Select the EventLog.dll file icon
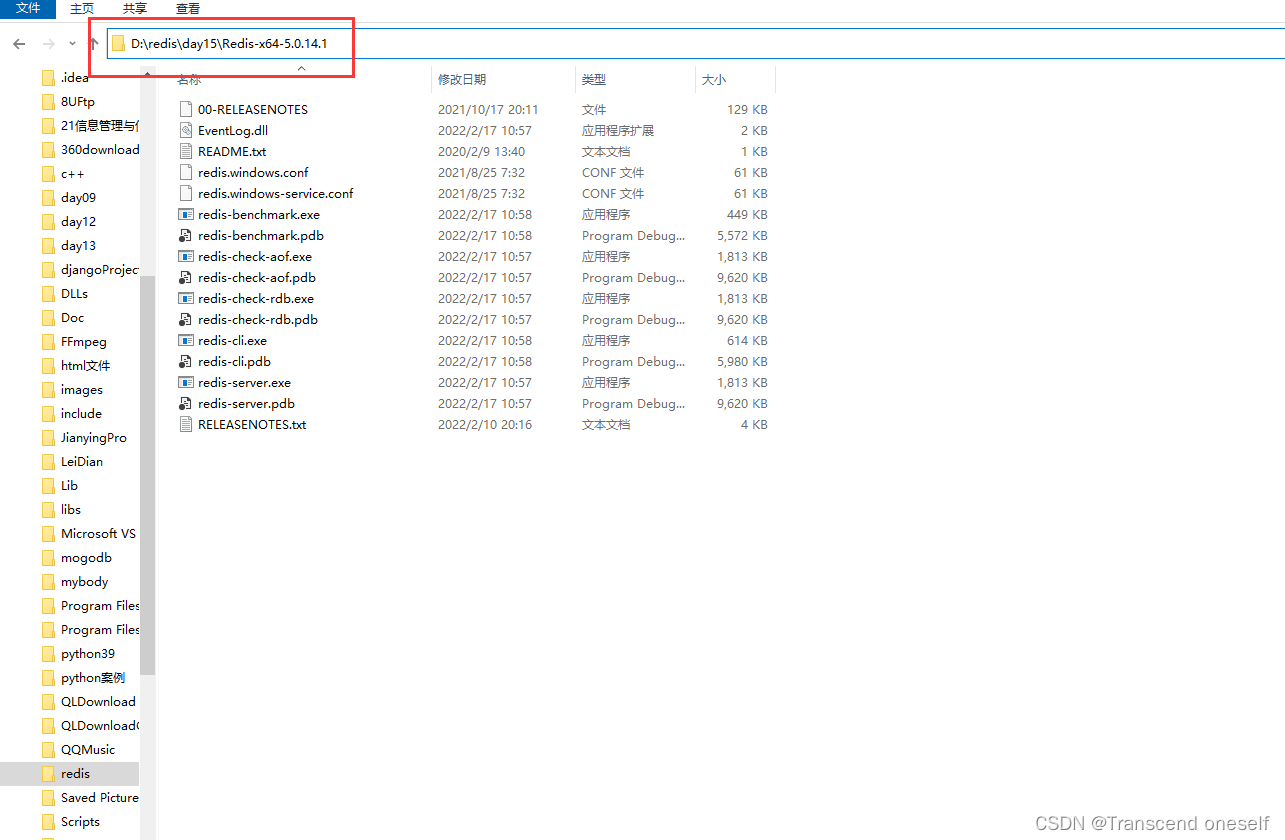Viewport: 1285px width, 840px height. point(186,130)
